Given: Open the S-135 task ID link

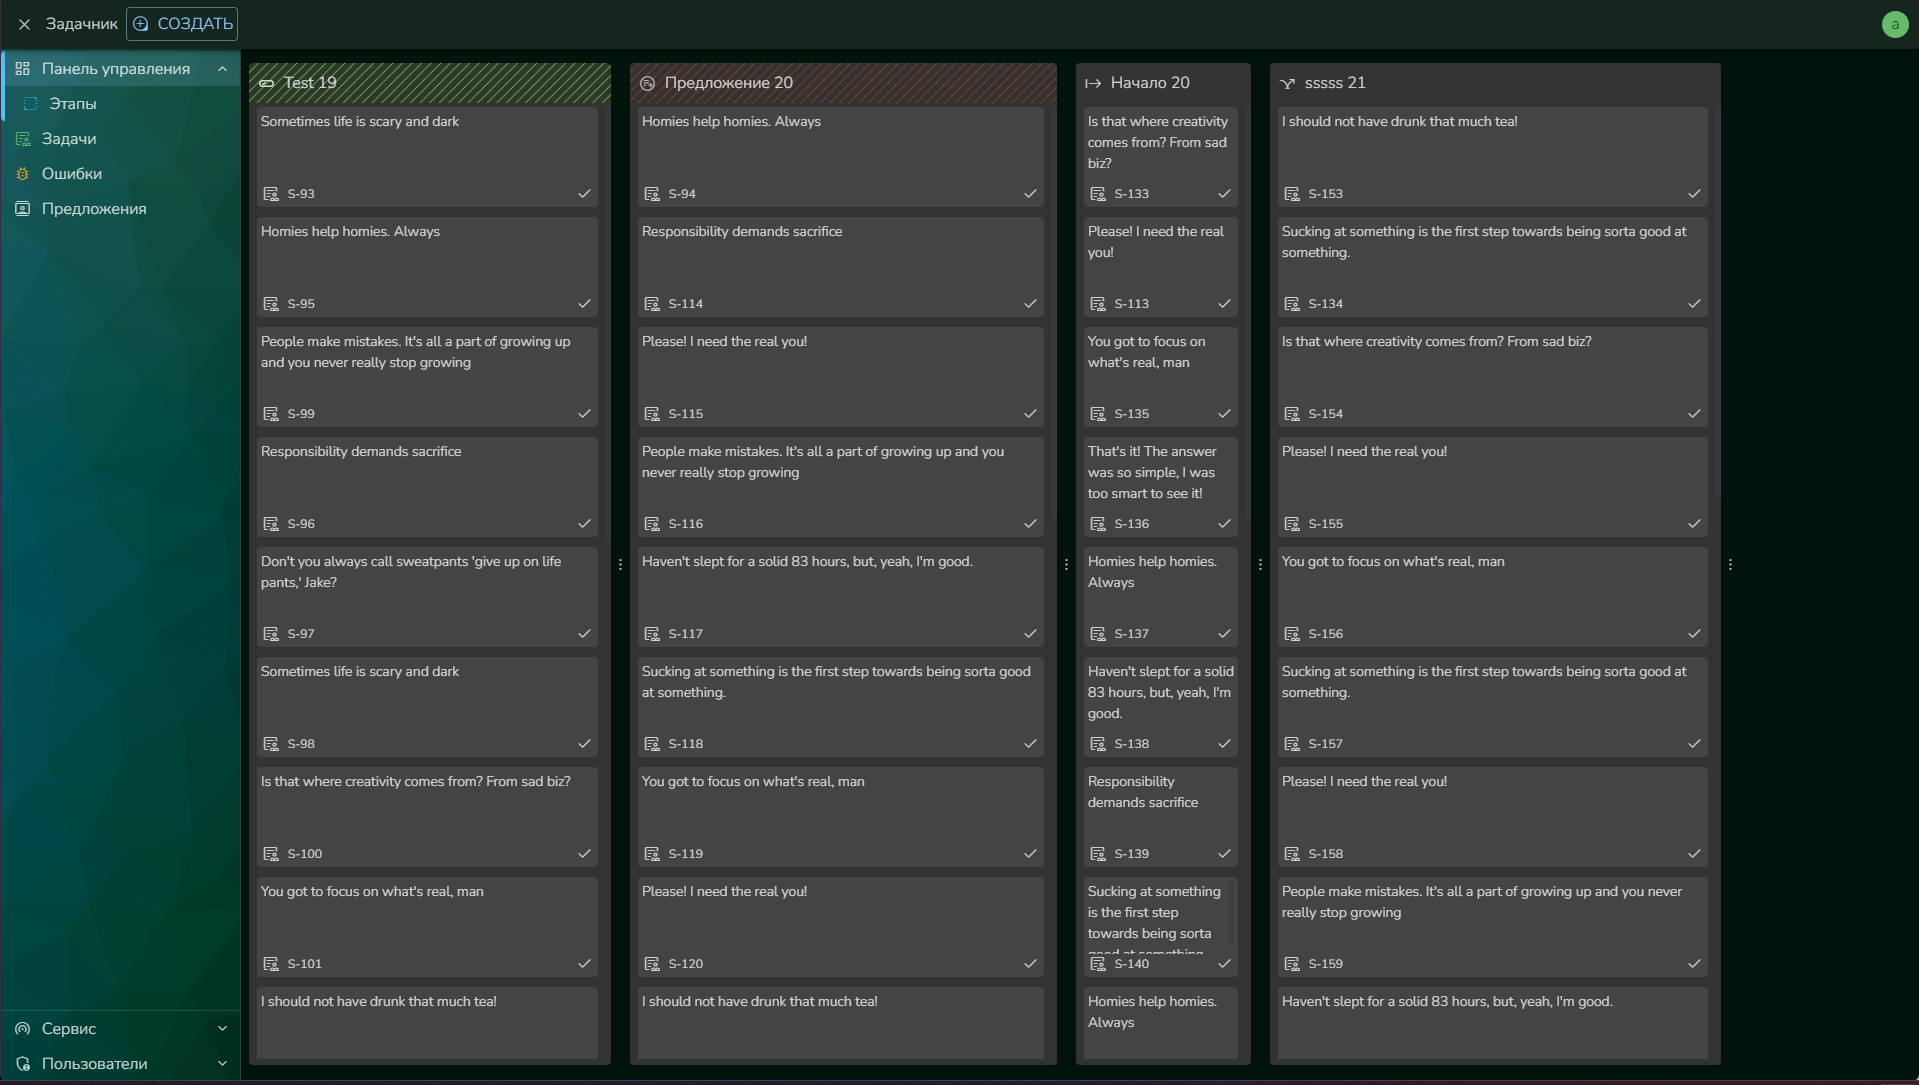Looking at the screenshot, I should (x=1131, y=414).
